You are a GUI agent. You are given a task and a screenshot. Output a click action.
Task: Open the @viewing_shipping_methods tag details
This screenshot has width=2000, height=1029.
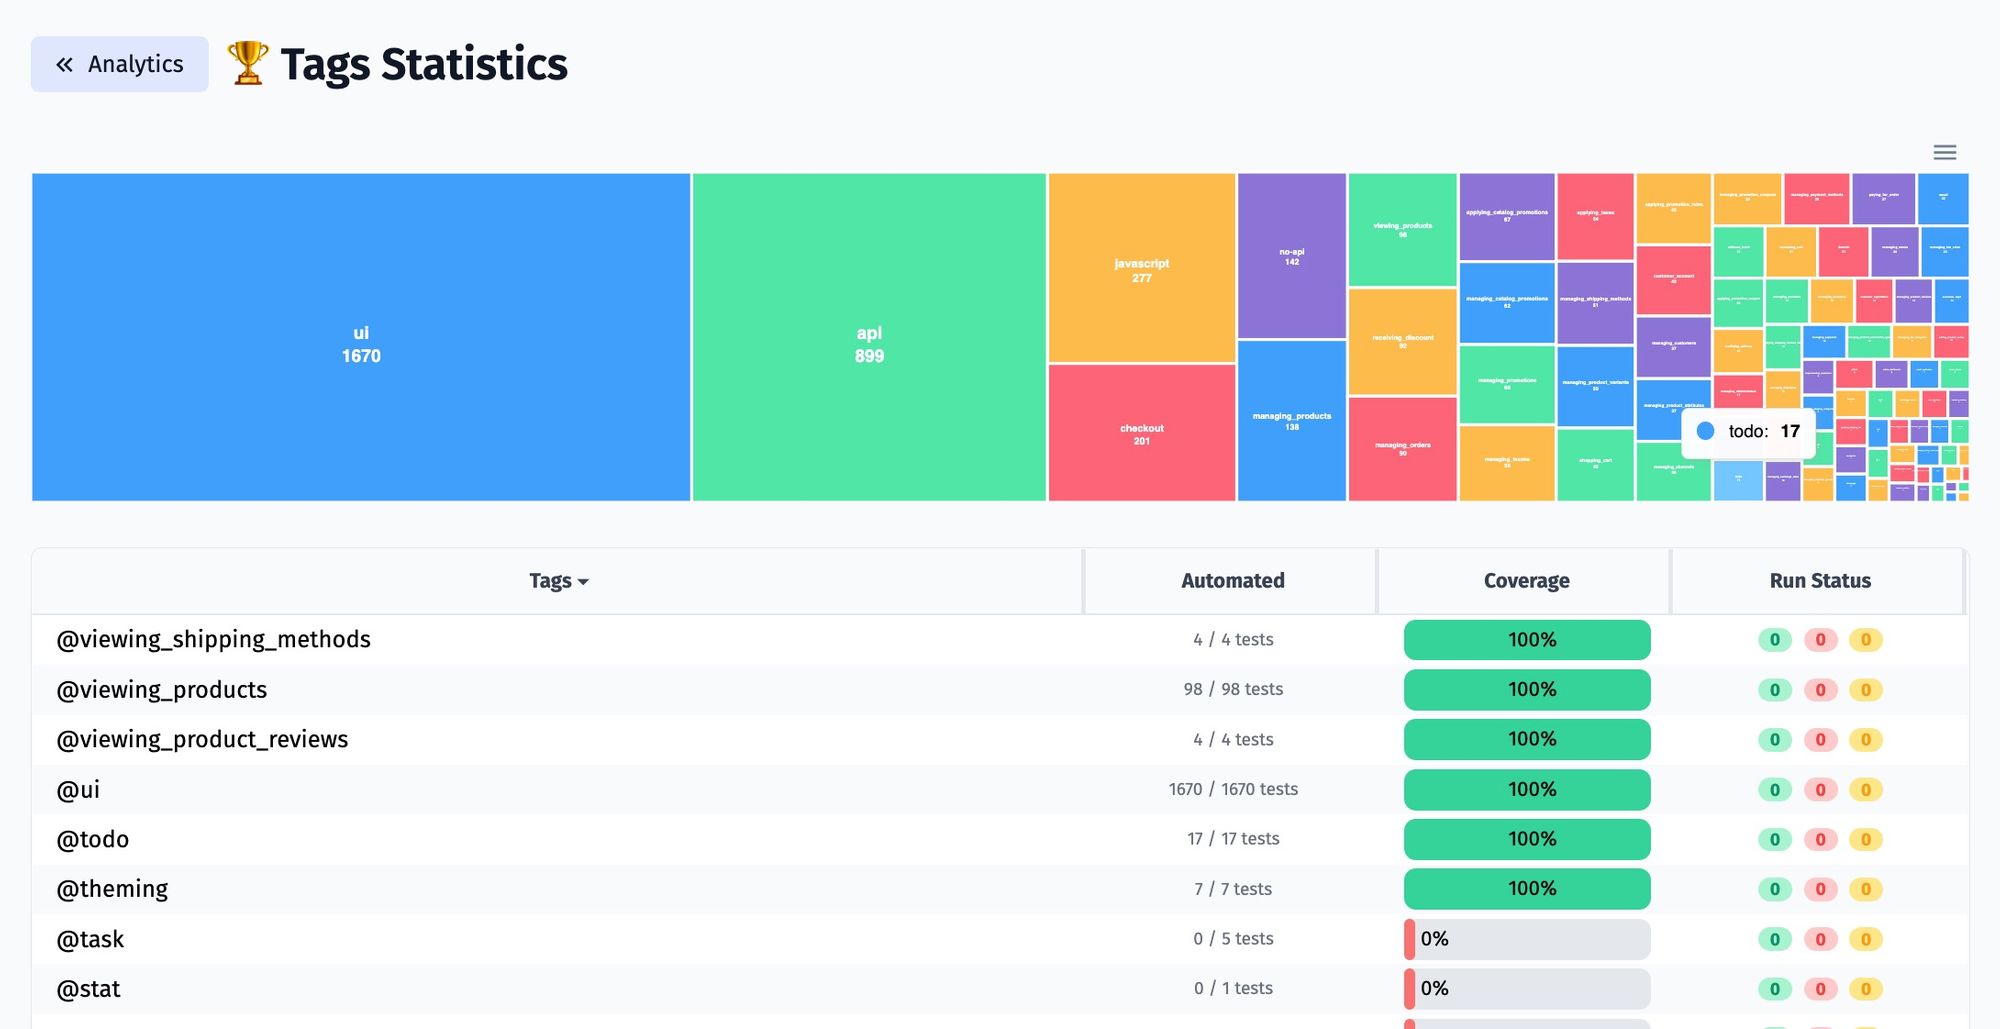pyautogui.click(x=213, y=639)
